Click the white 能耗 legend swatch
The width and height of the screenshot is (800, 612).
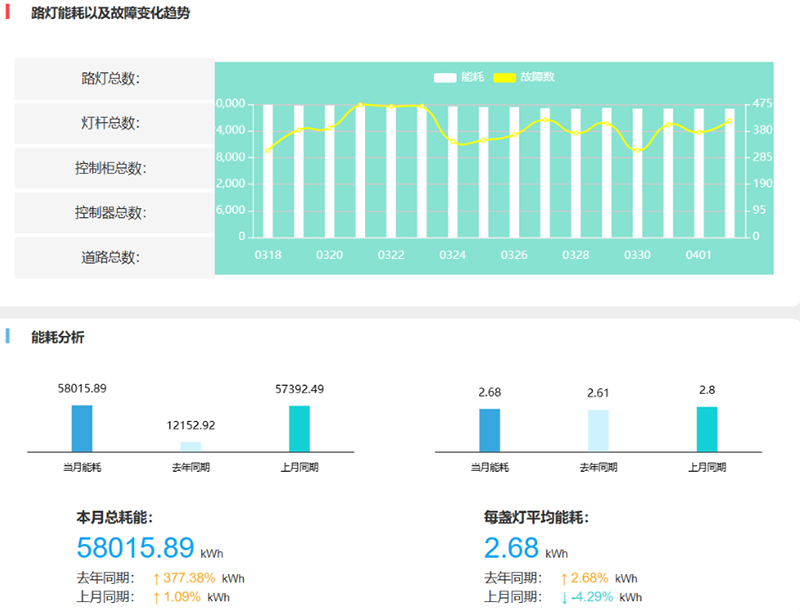(x=444, y=75)
